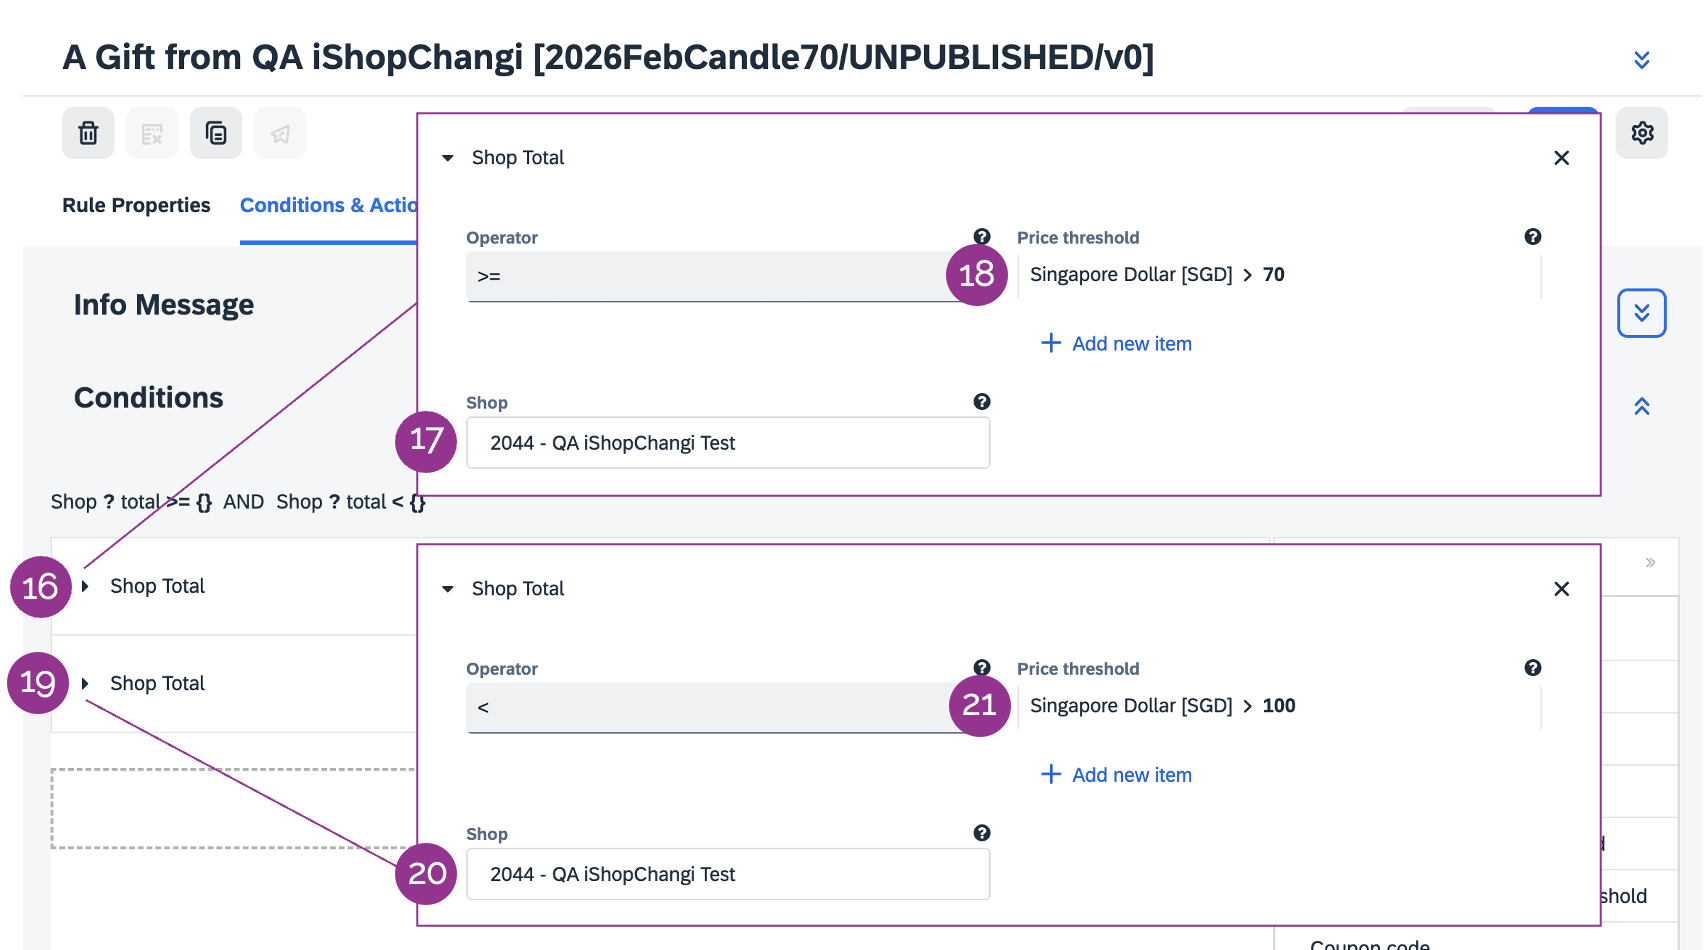Click Add new item under threshold 70
Image resolution: width=1704 pixels, height=950 pixels.
pos(1116,344)
